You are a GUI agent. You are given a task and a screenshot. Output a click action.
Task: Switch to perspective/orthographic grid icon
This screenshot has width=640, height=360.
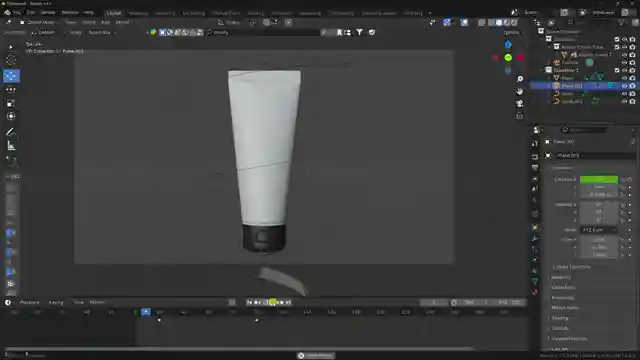pyautogui.click(x=519, y=116)
